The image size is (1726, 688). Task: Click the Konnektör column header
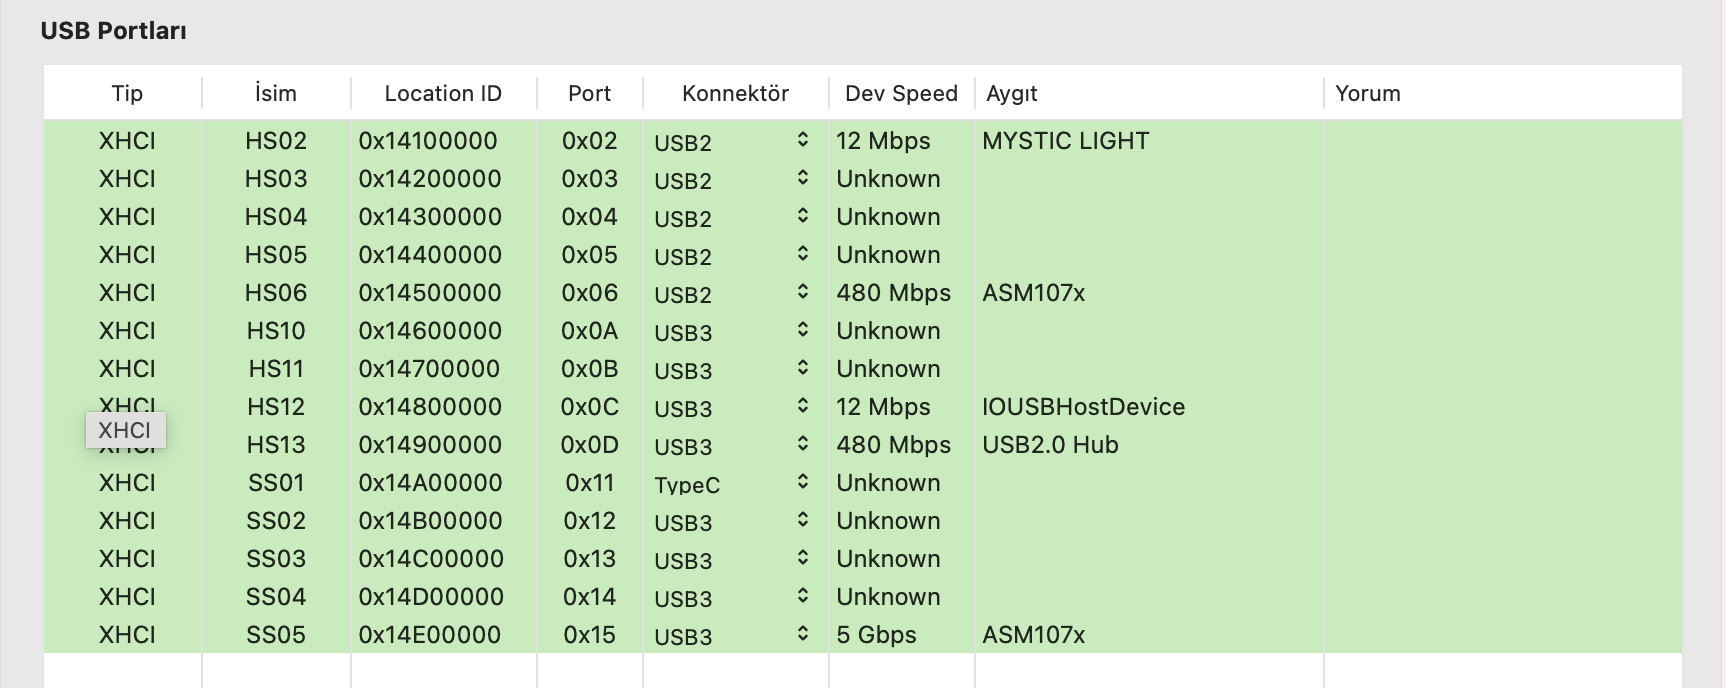(735, 93)
